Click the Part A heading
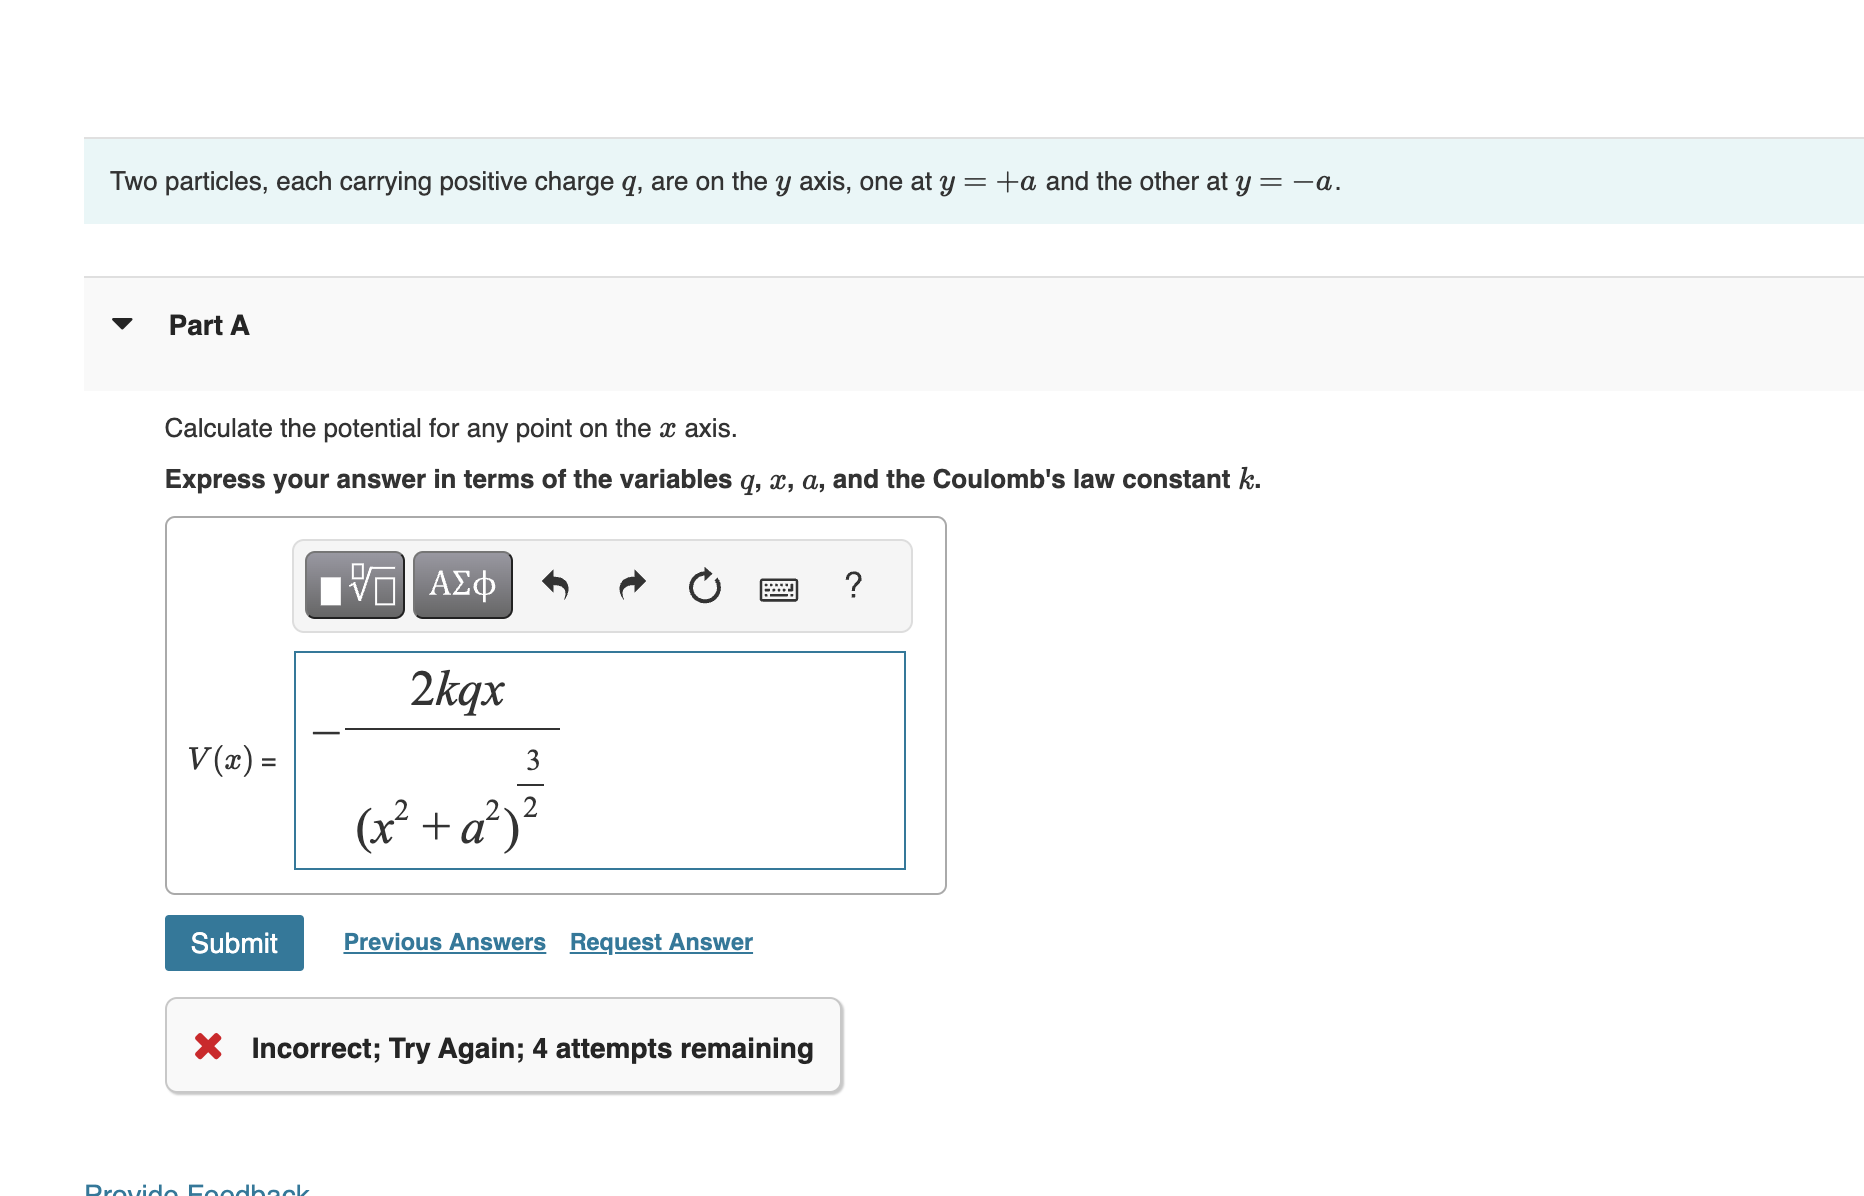This screenshot has height=1196, width=1864. [208, 324]
